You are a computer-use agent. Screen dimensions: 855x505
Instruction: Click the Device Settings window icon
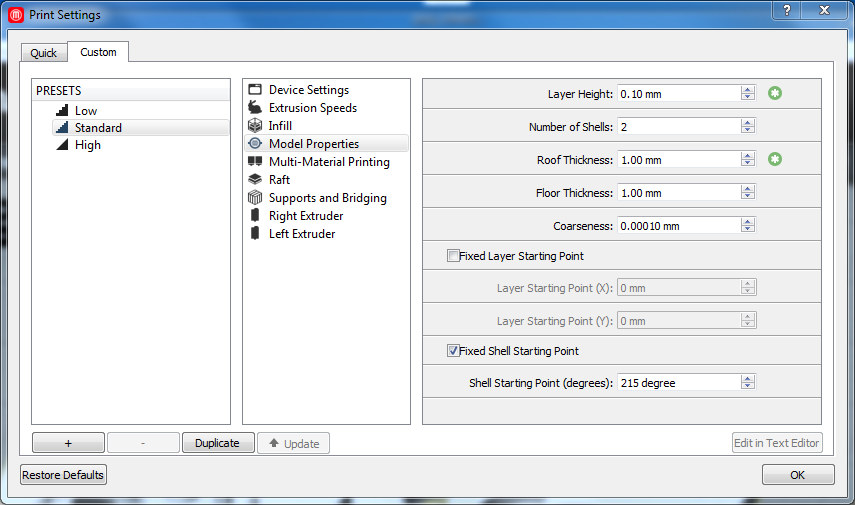[x=255, y=89]
